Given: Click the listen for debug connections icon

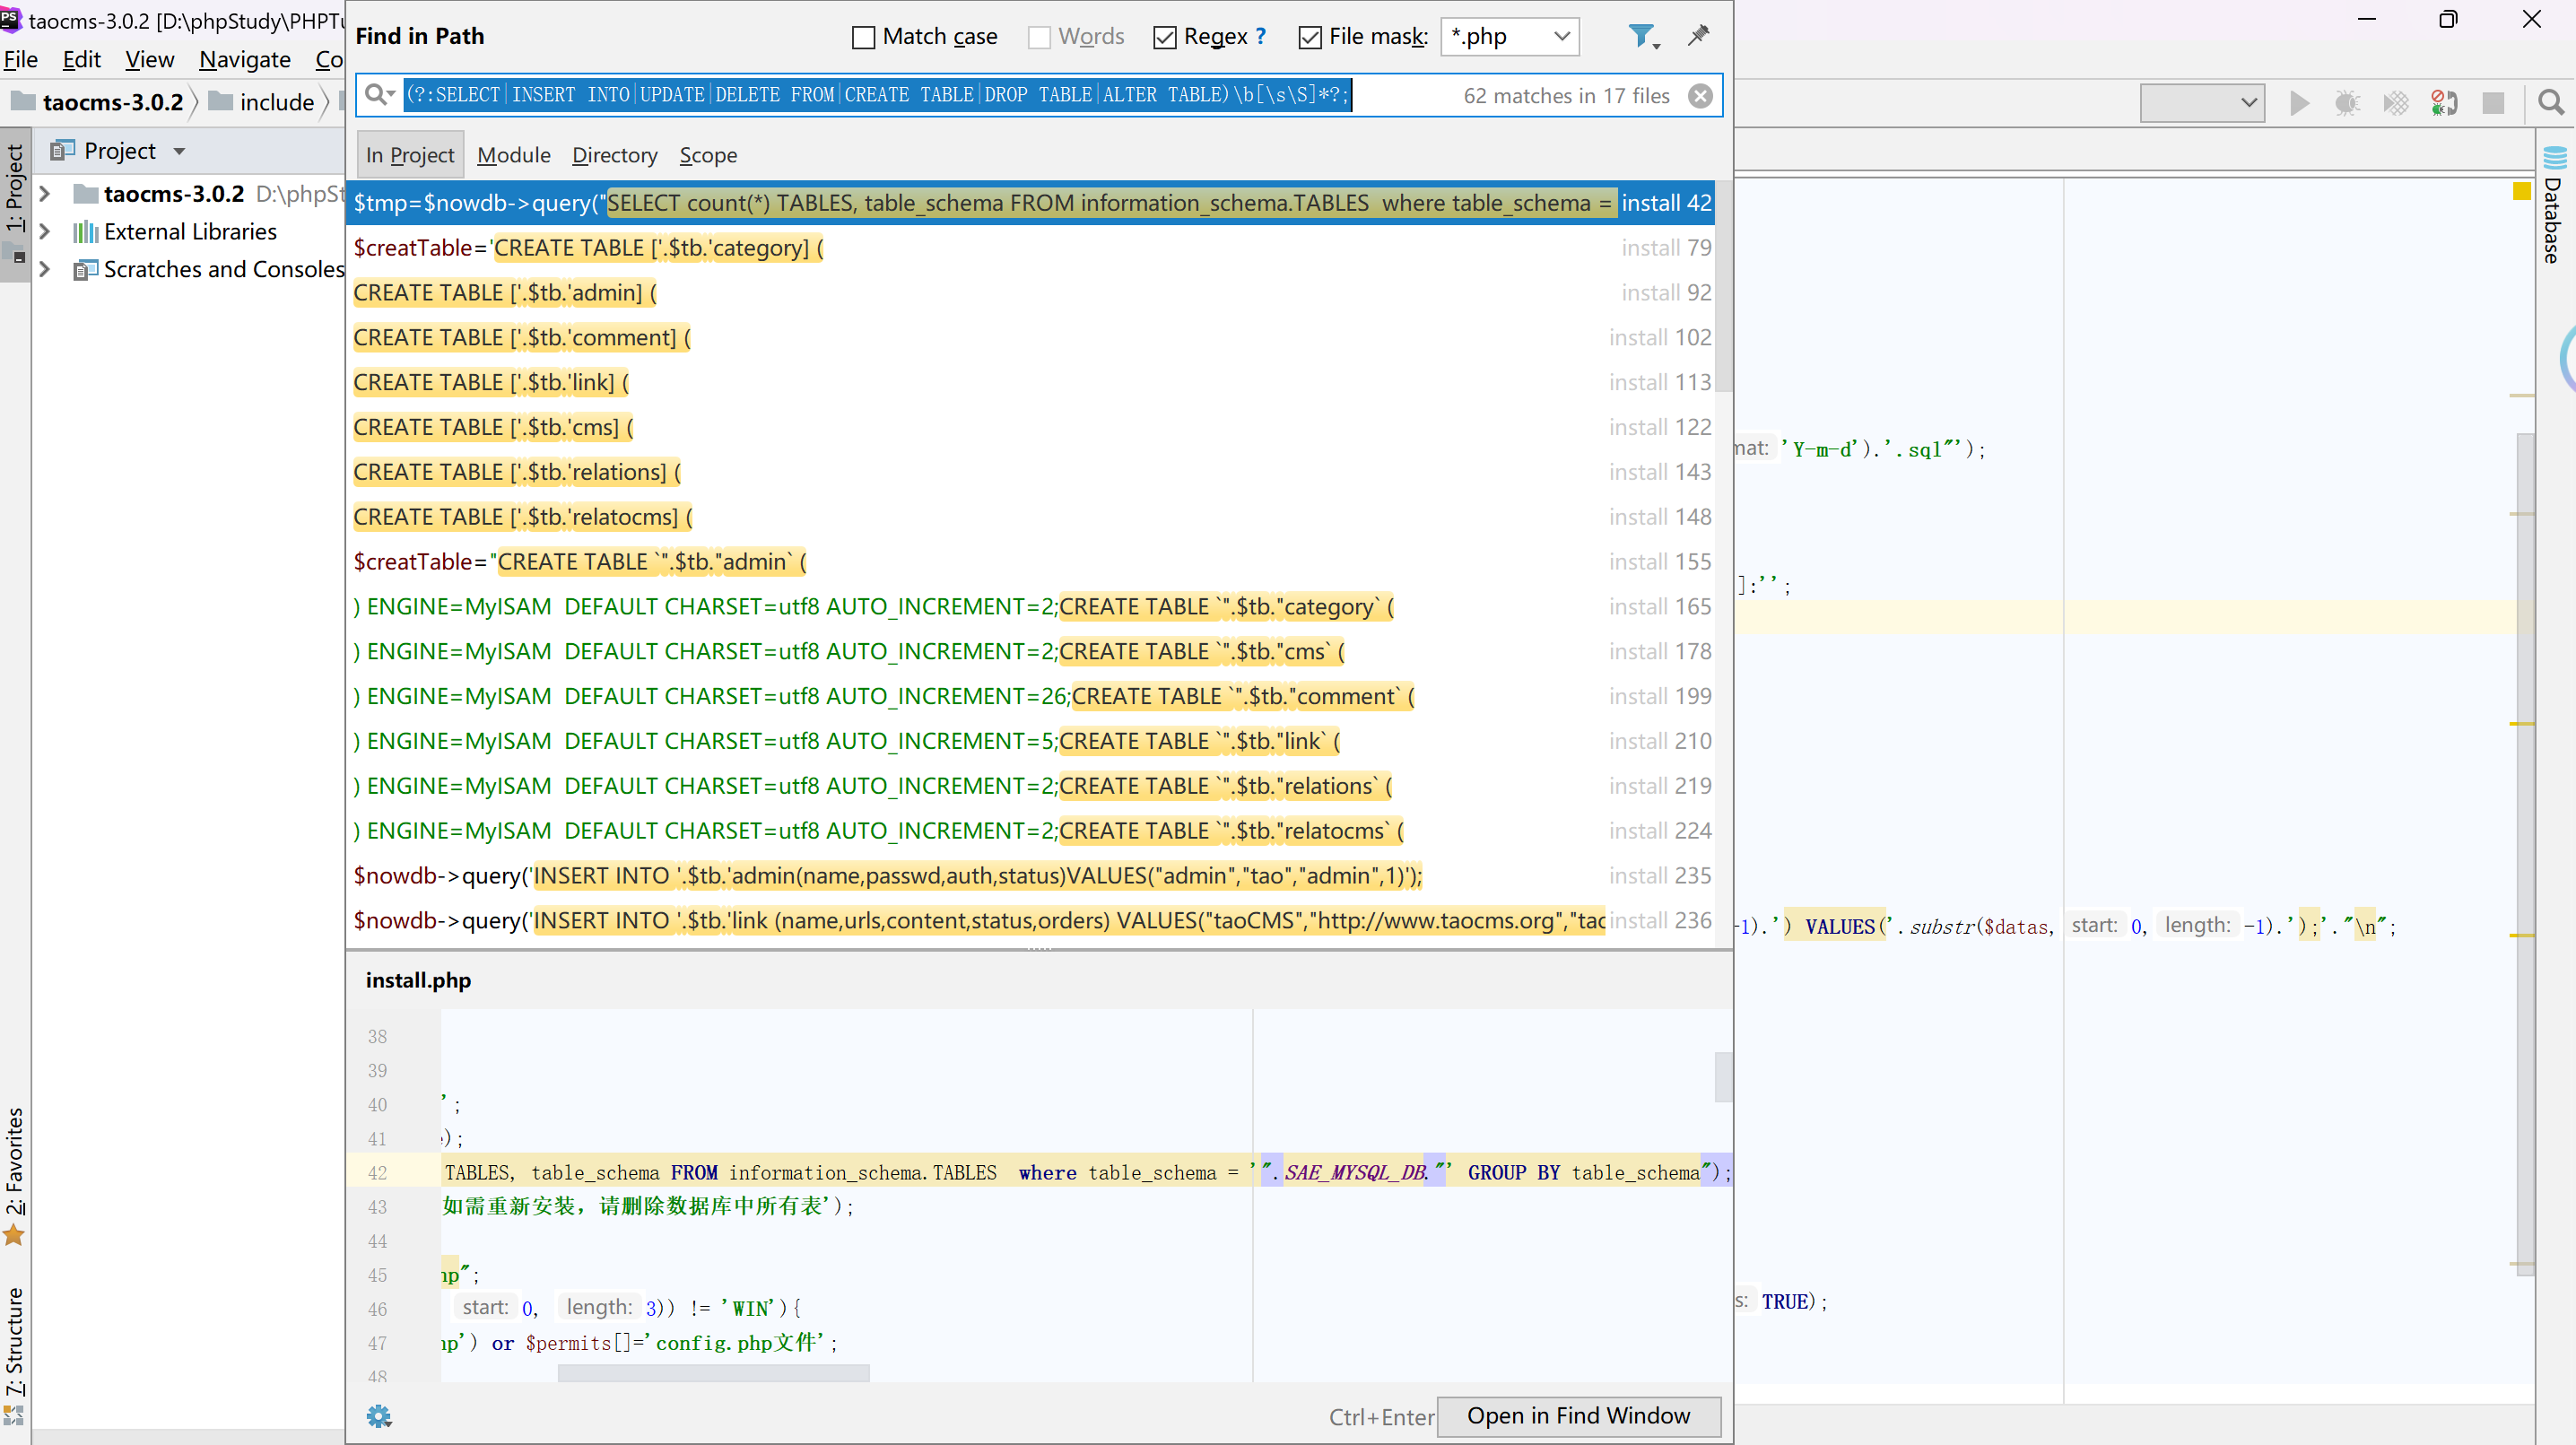Looking at the screenshot, I should pyautogui.click(x=2444, y=102).
